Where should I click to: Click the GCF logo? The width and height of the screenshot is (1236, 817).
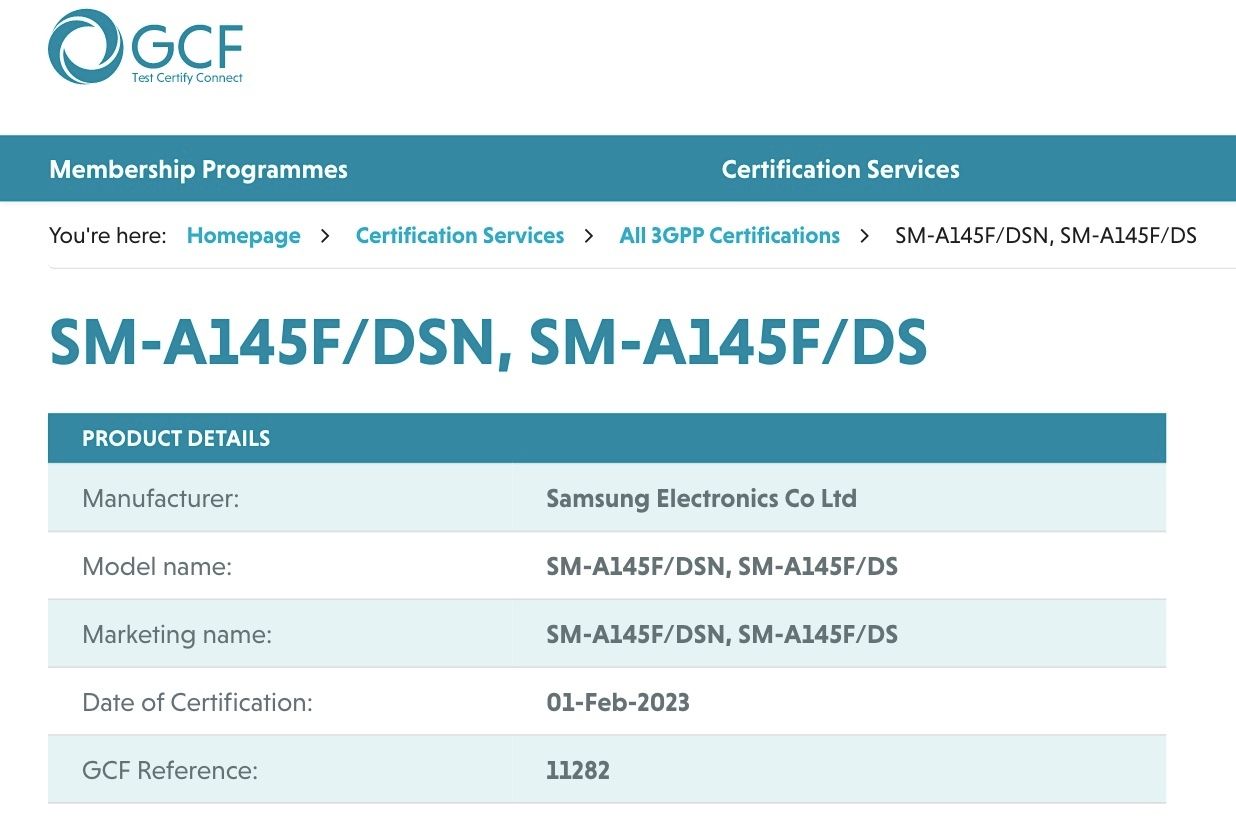[x=146, y=47]
